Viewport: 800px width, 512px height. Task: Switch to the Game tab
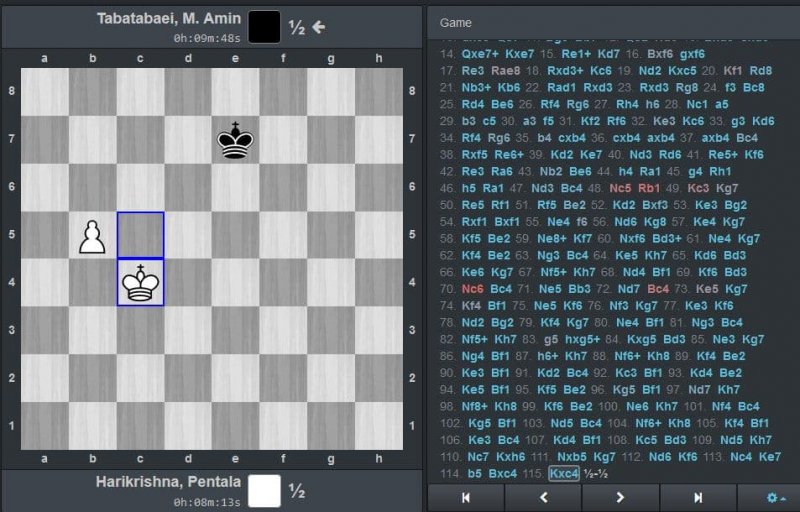pos(456,22)
